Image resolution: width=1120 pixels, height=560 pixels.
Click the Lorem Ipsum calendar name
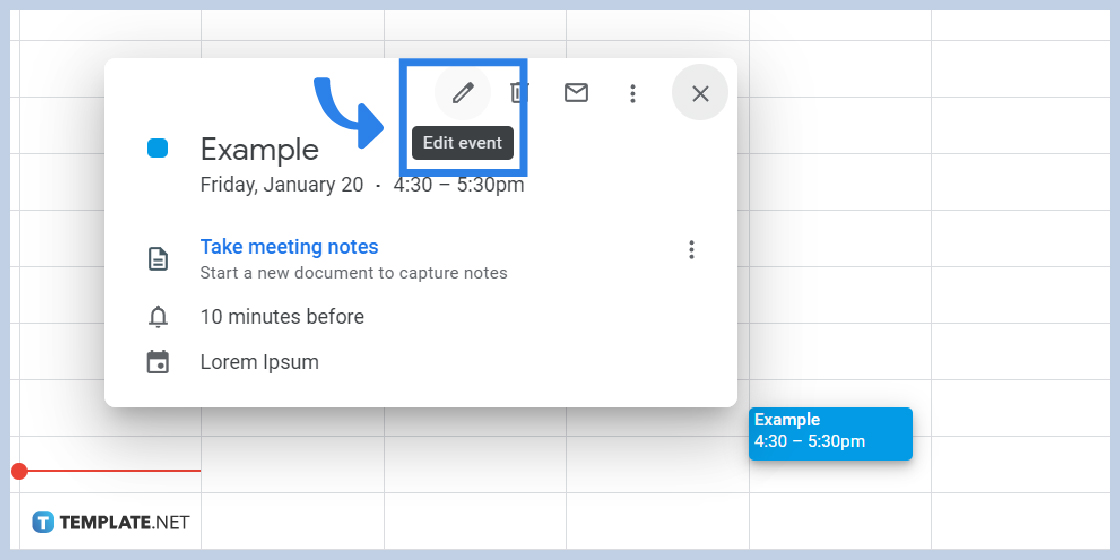coord(259,362)
